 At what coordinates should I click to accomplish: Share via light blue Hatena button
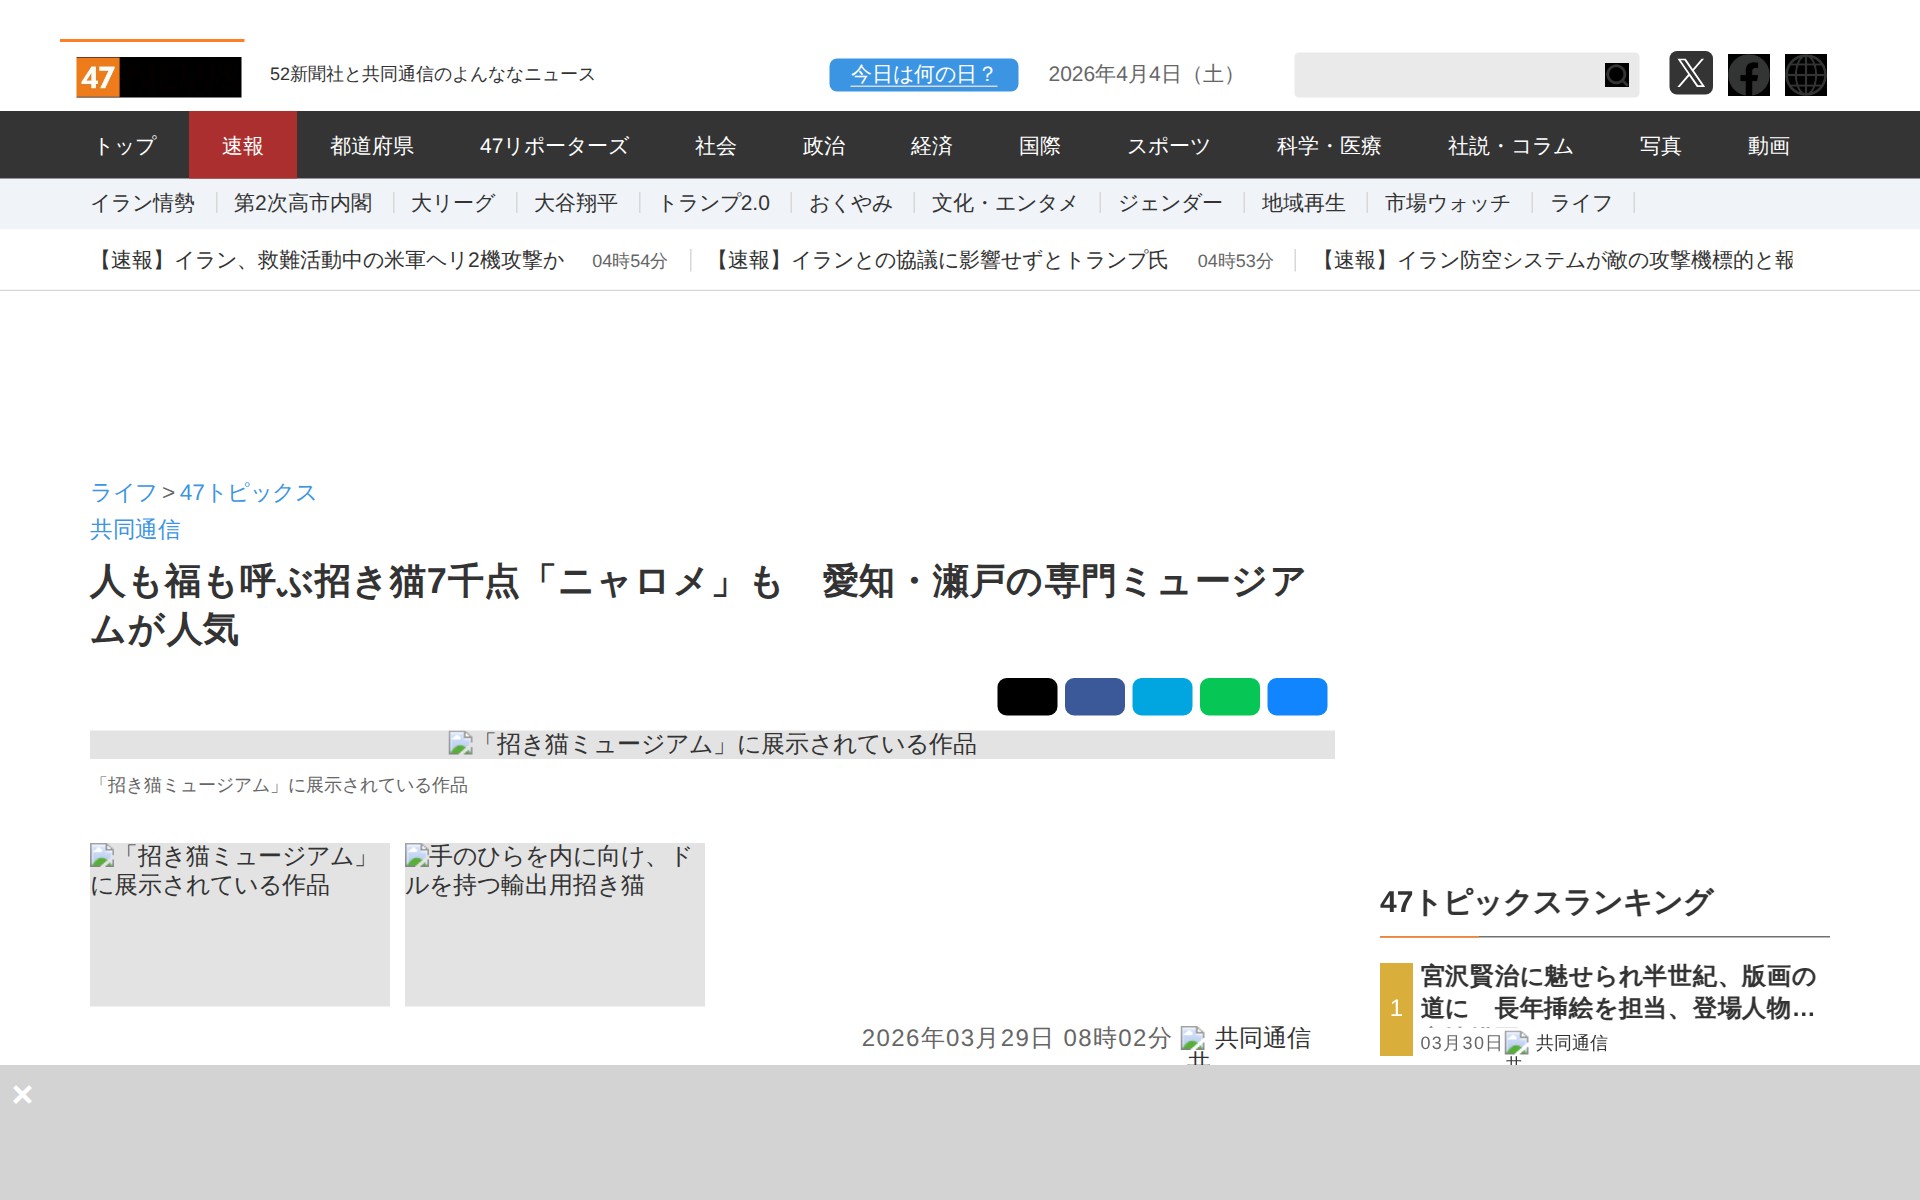(1162, 697)
